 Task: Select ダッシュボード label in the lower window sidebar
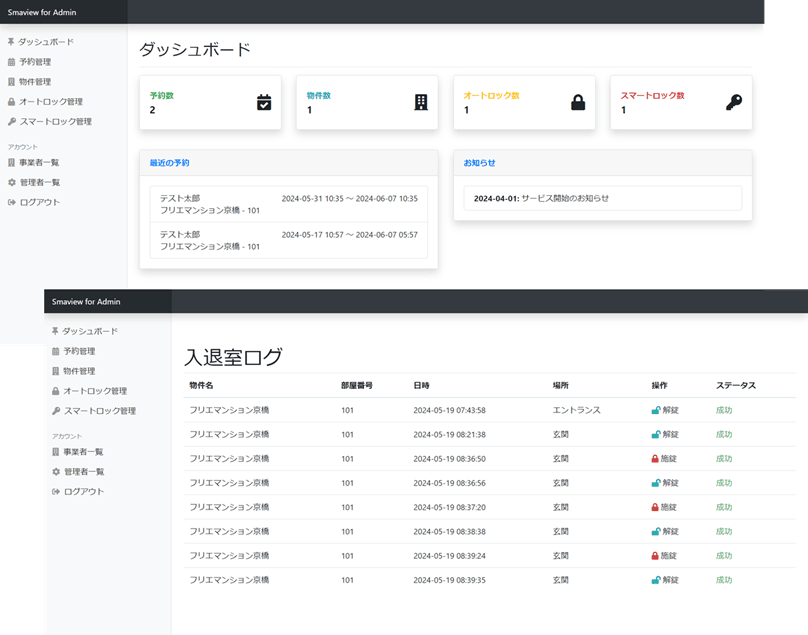pos(90,331)
